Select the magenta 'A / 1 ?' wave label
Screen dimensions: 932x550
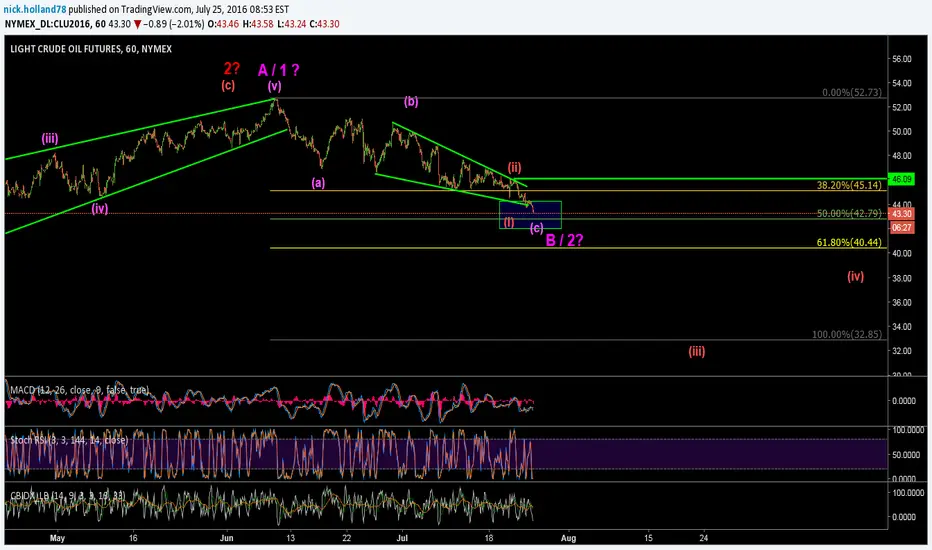click(278, 70)
